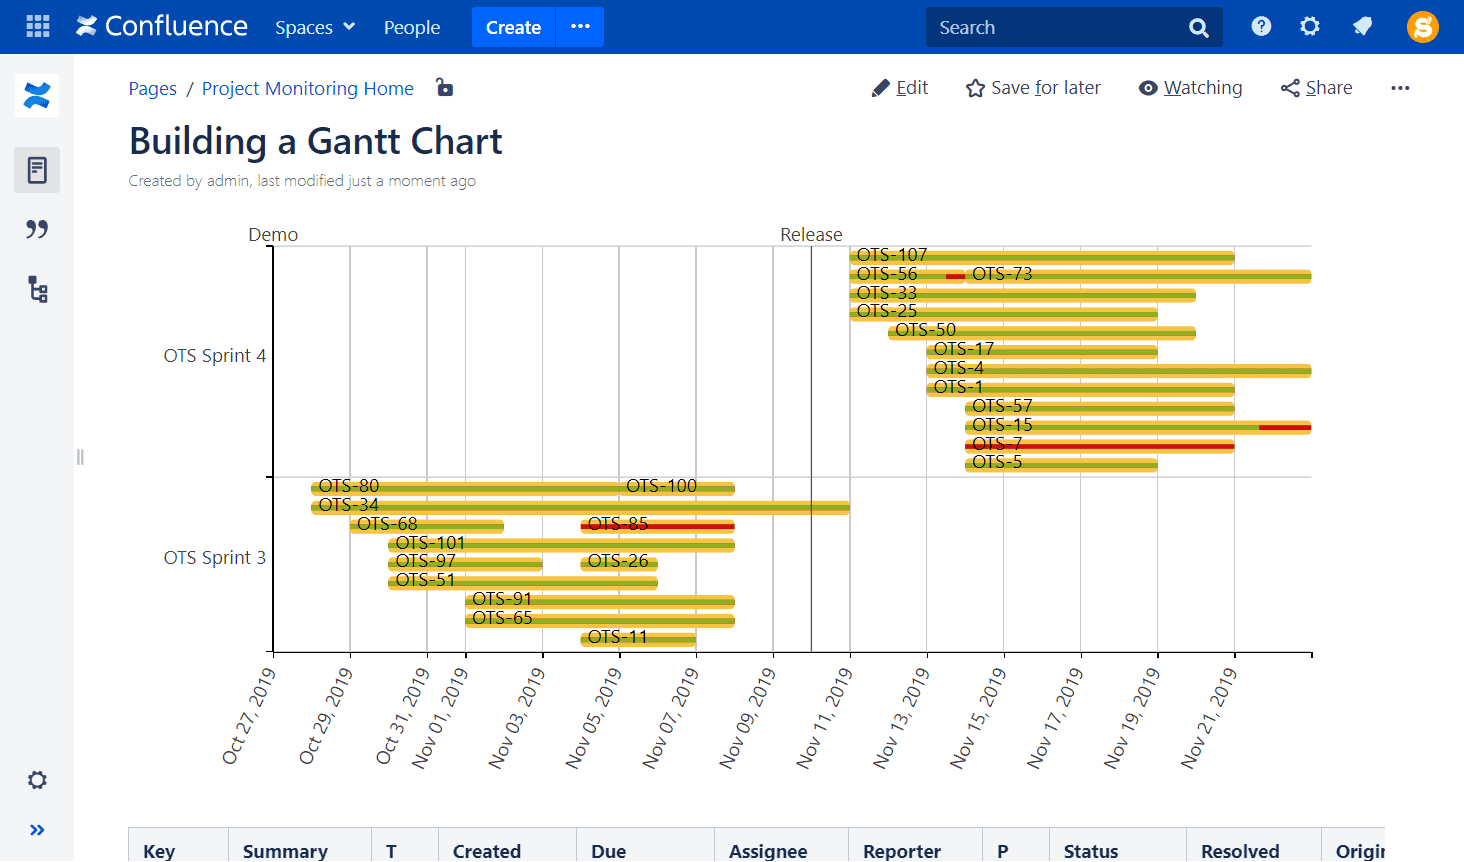Click the page tree icon in sidebar
The image size is (1464, 862).
click(37, 289)
